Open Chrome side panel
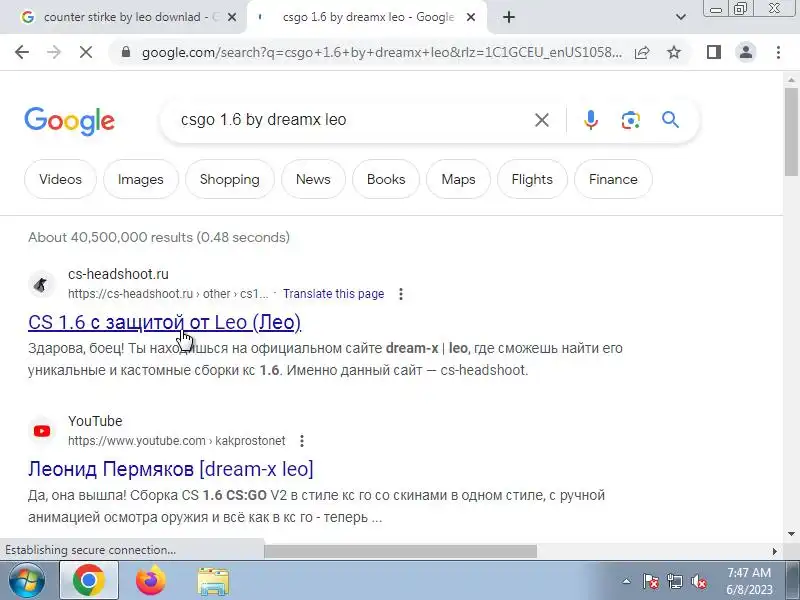 (714, 52)
